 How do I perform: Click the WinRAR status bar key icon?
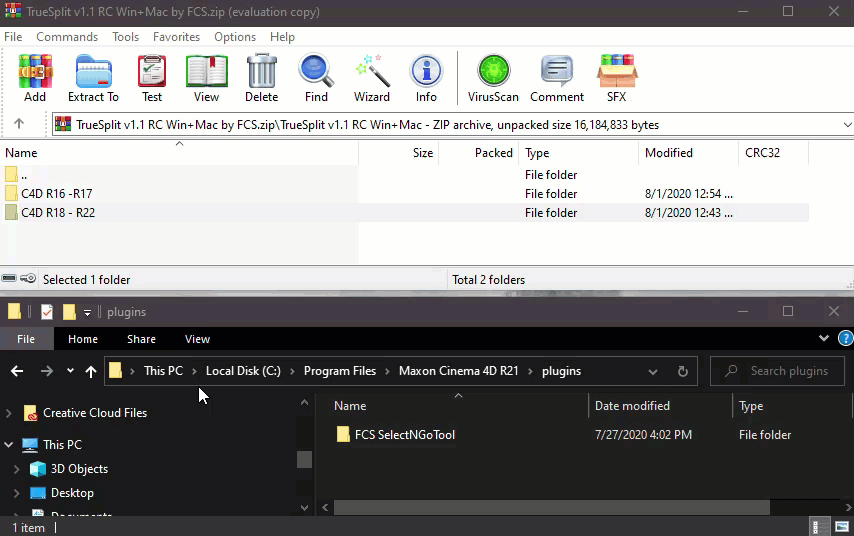[x=28, y=279]
